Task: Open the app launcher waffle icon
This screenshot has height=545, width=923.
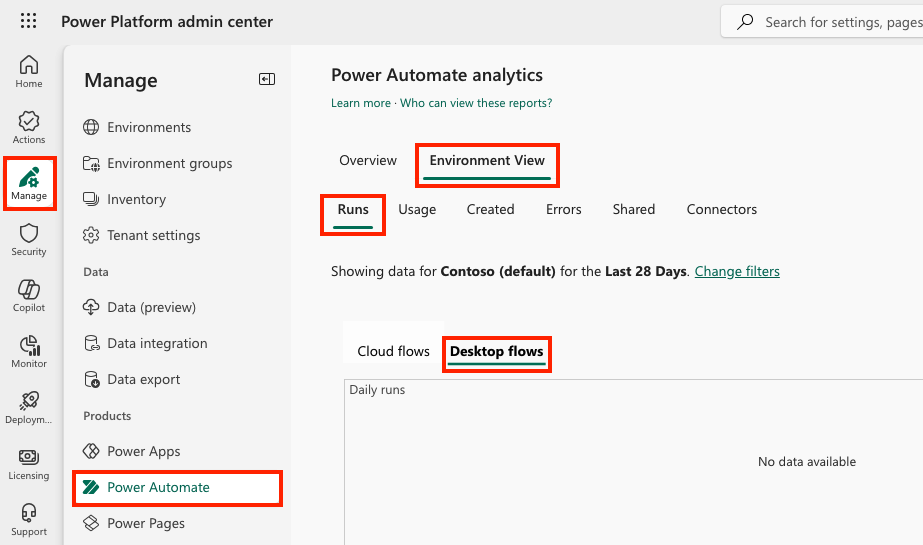Action: [29, 21]
